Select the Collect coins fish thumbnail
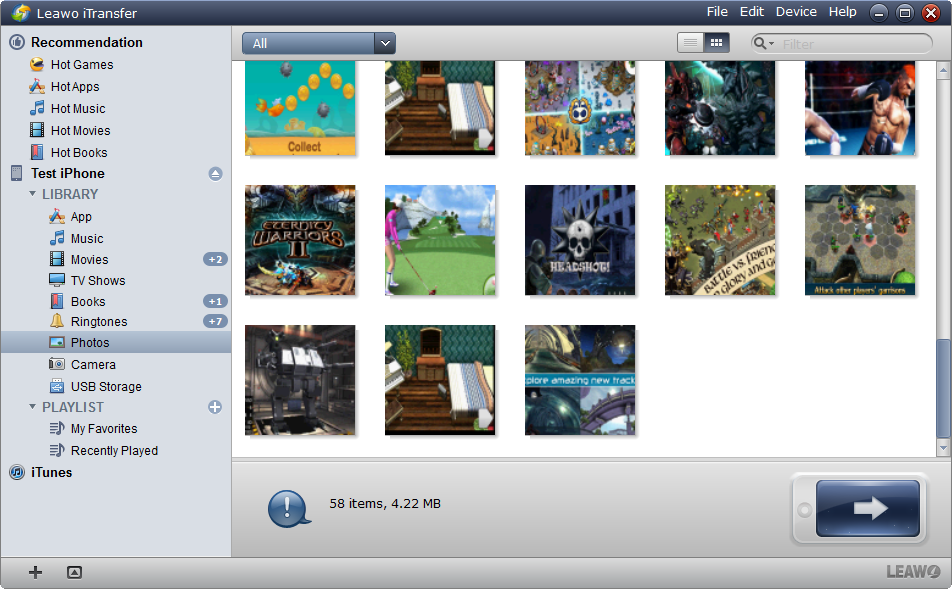This screenshot has width=952, height=589. [x=300, y=108]
